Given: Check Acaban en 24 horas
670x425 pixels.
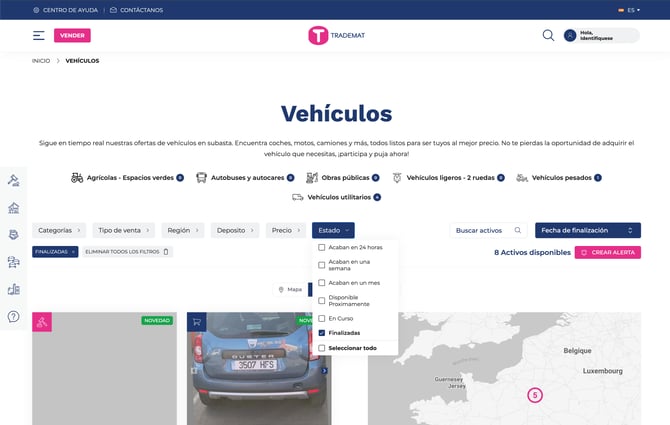Looking at the screenshot, I should [x=322, y=247].
